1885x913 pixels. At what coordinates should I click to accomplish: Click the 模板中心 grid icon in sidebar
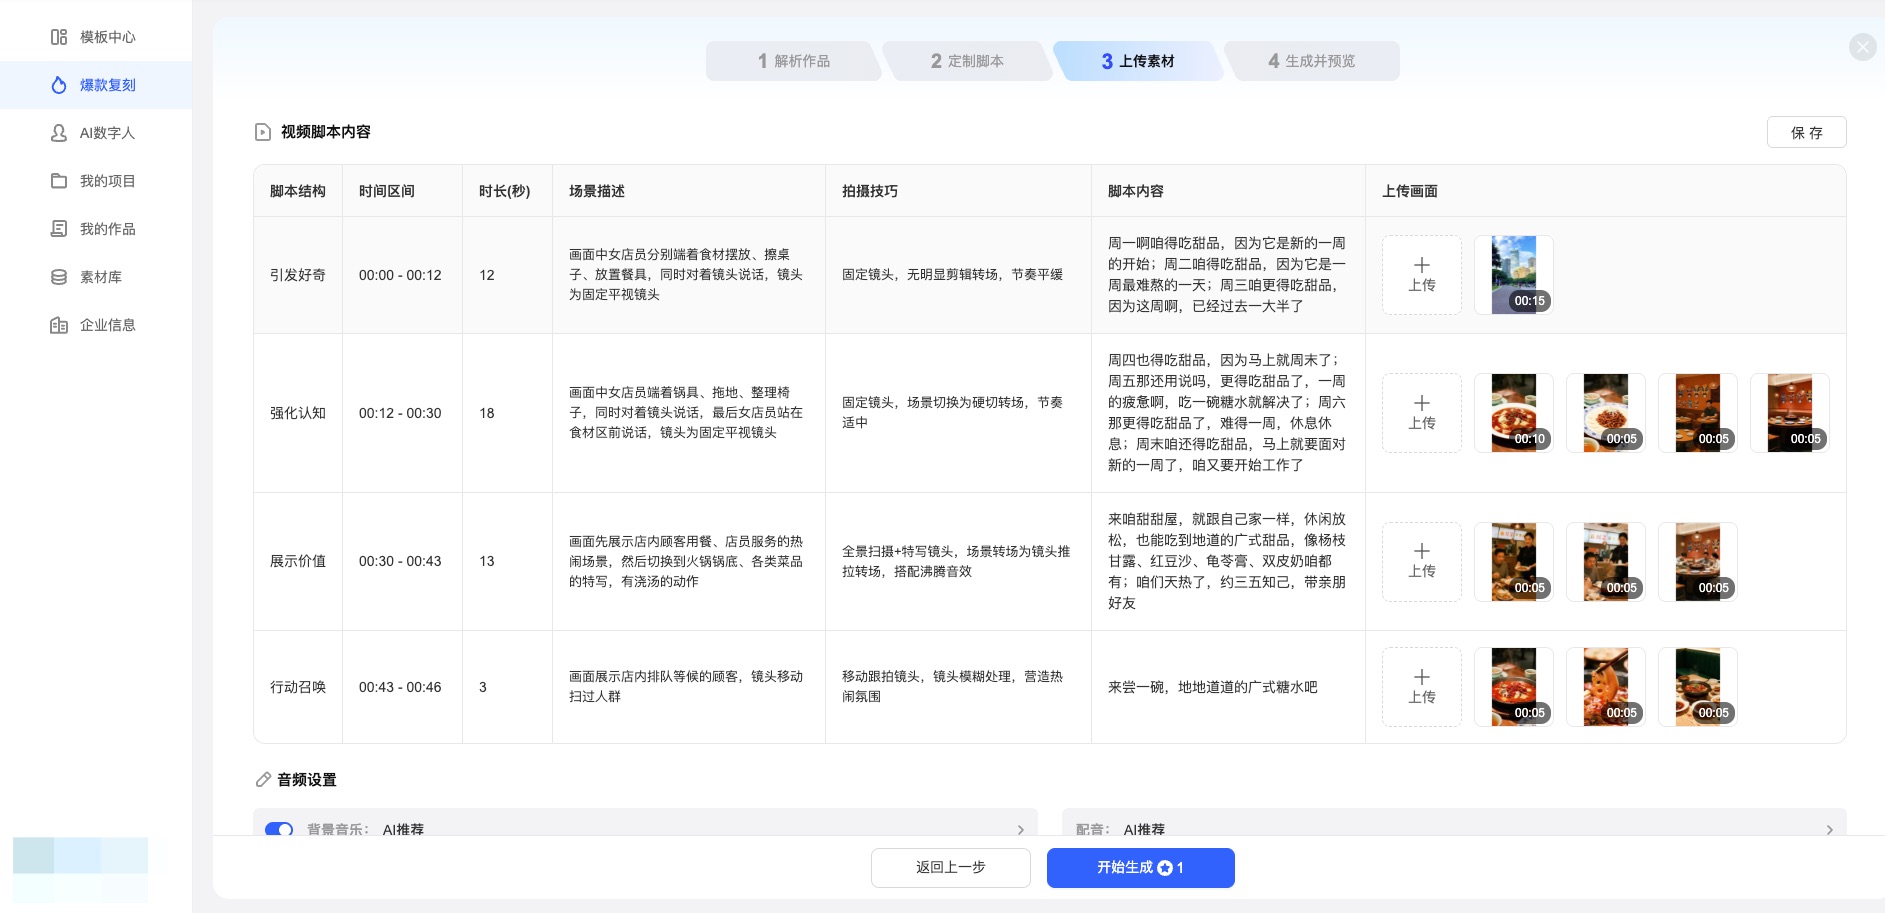tap(59, 37)
